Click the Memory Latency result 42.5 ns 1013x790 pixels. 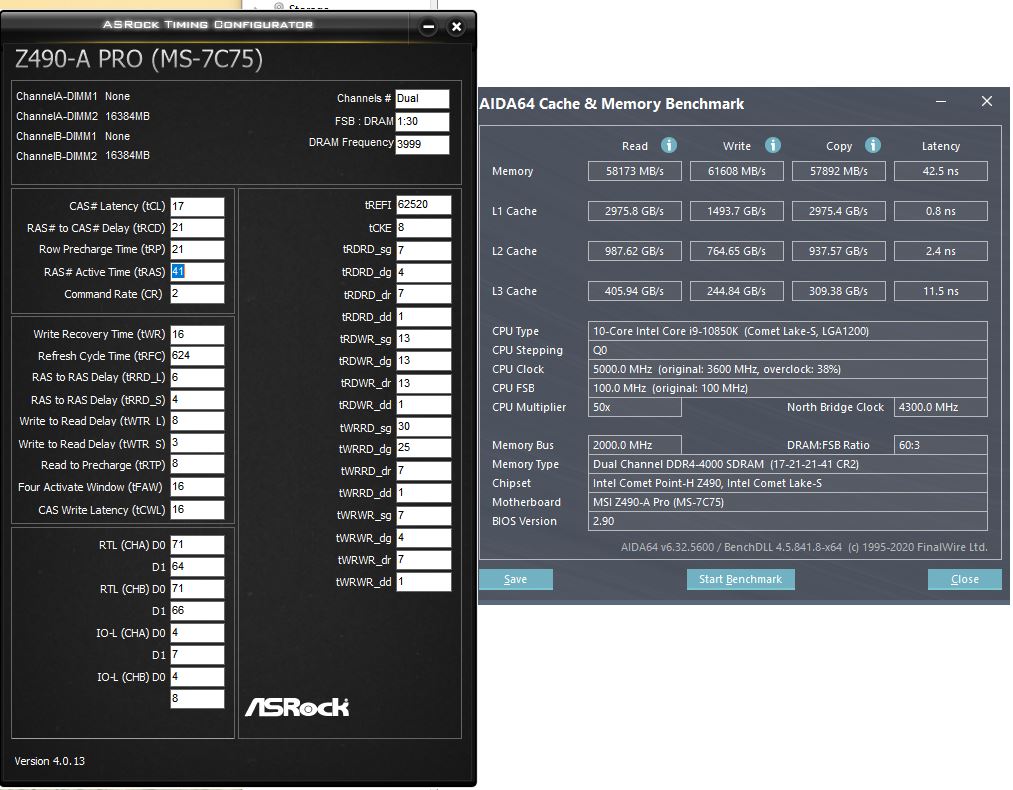point(941,171)
